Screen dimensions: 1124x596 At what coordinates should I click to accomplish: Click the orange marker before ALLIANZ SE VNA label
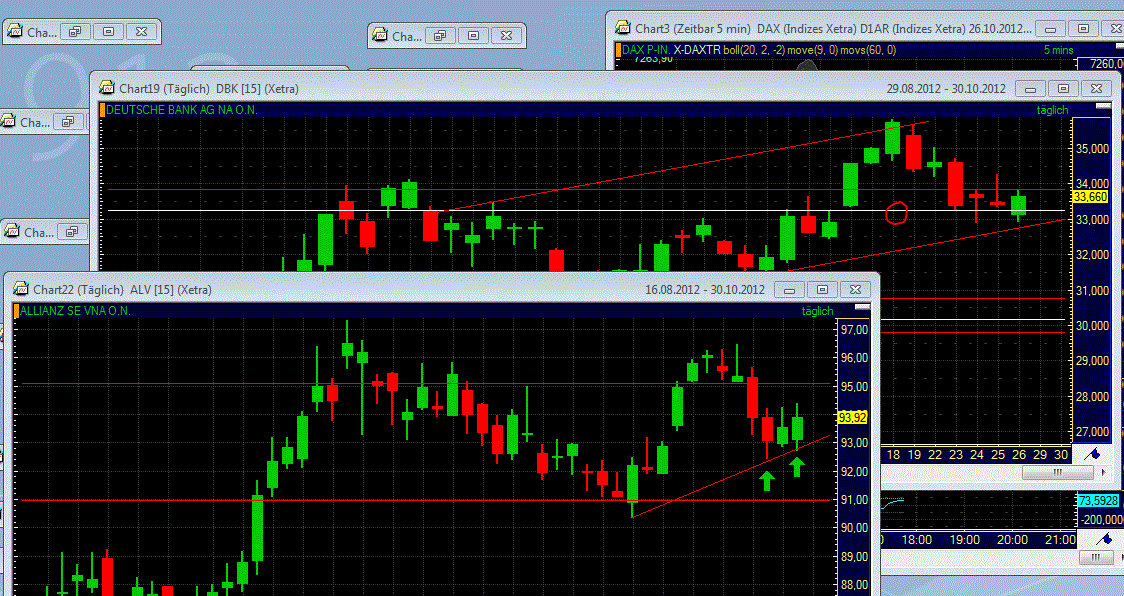15,311
